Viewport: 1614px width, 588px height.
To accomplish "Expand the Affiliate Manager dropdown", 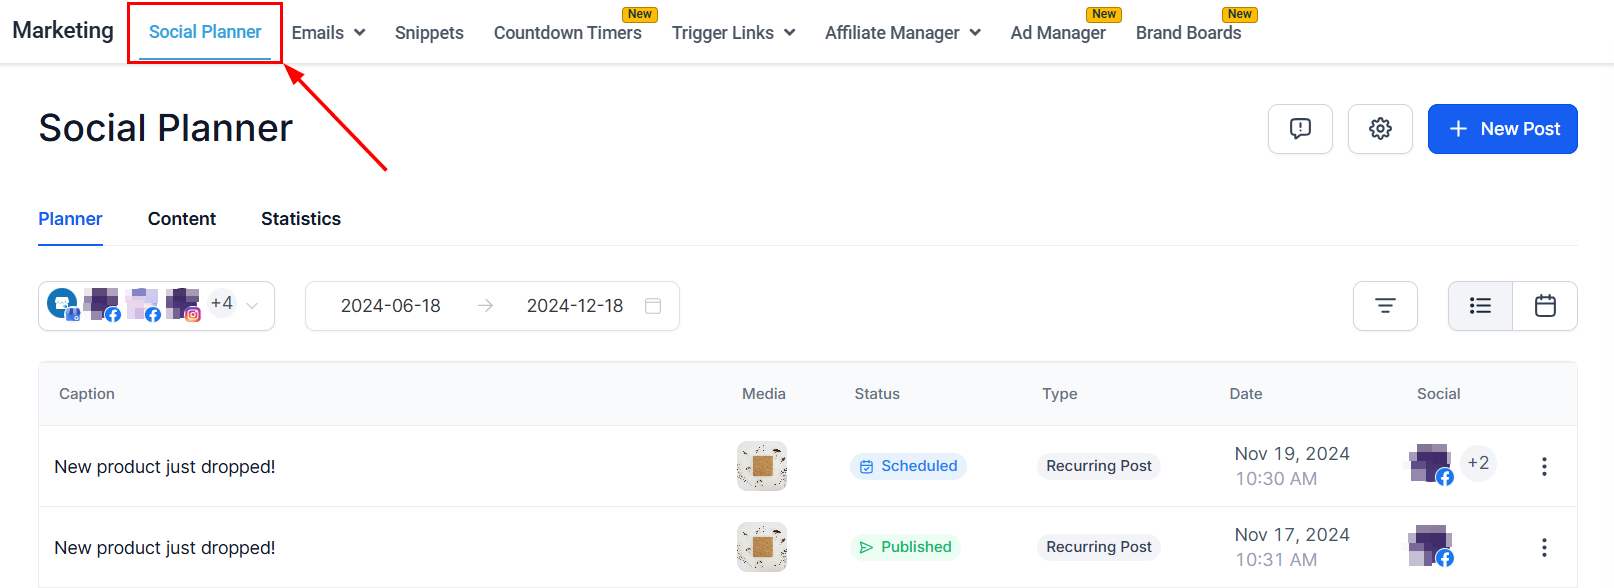I will pyautogui.click(x=902, y=33).
